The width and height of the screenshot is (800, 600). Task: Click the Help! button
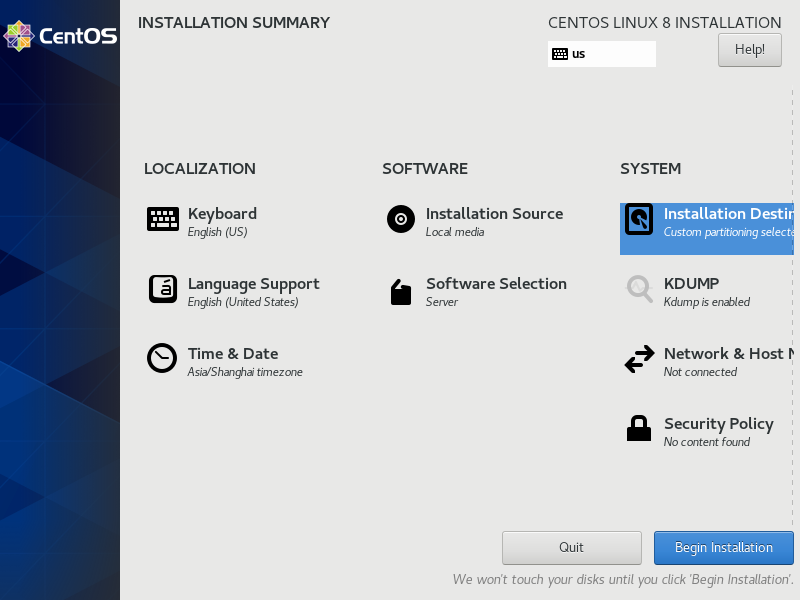[x=749, y=50]
